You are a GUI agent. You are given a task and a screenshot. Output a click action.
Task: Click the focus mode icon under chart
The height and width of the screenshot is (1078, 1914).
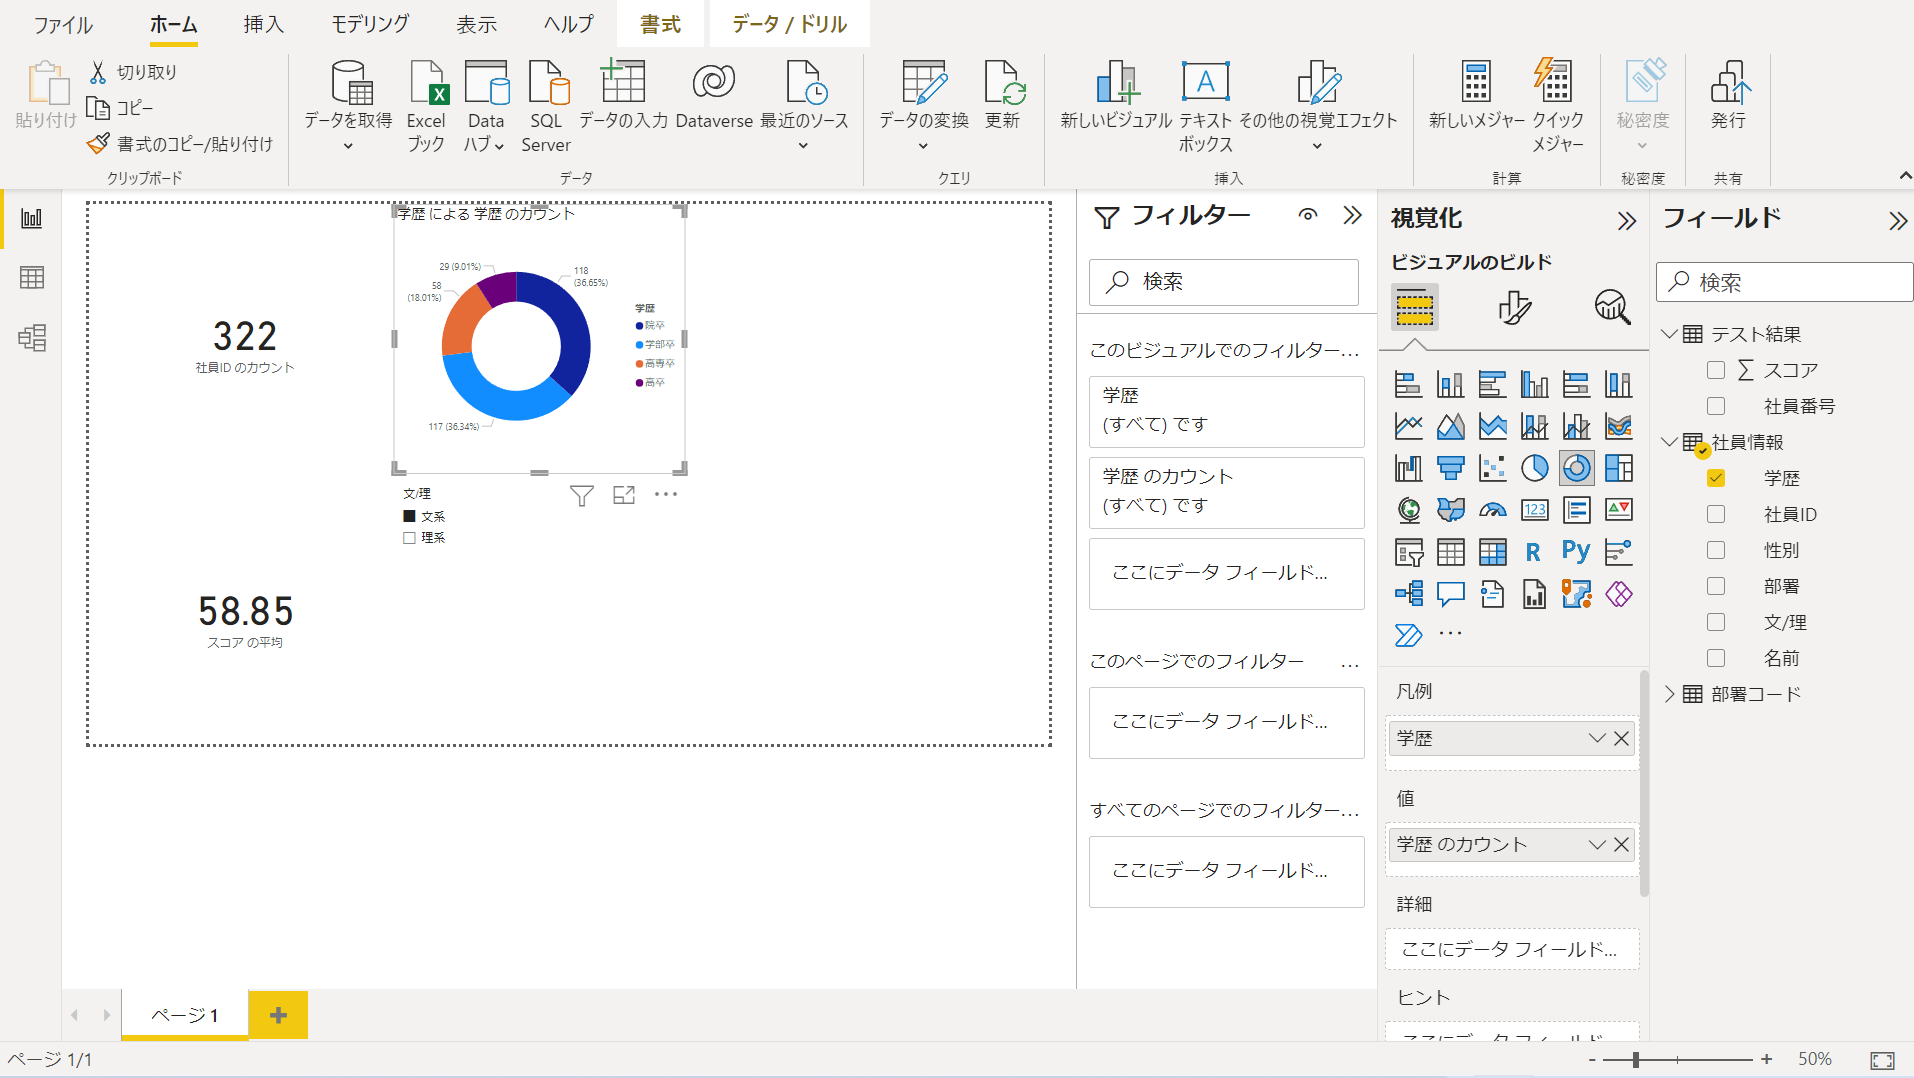click(x=624, y=495)
